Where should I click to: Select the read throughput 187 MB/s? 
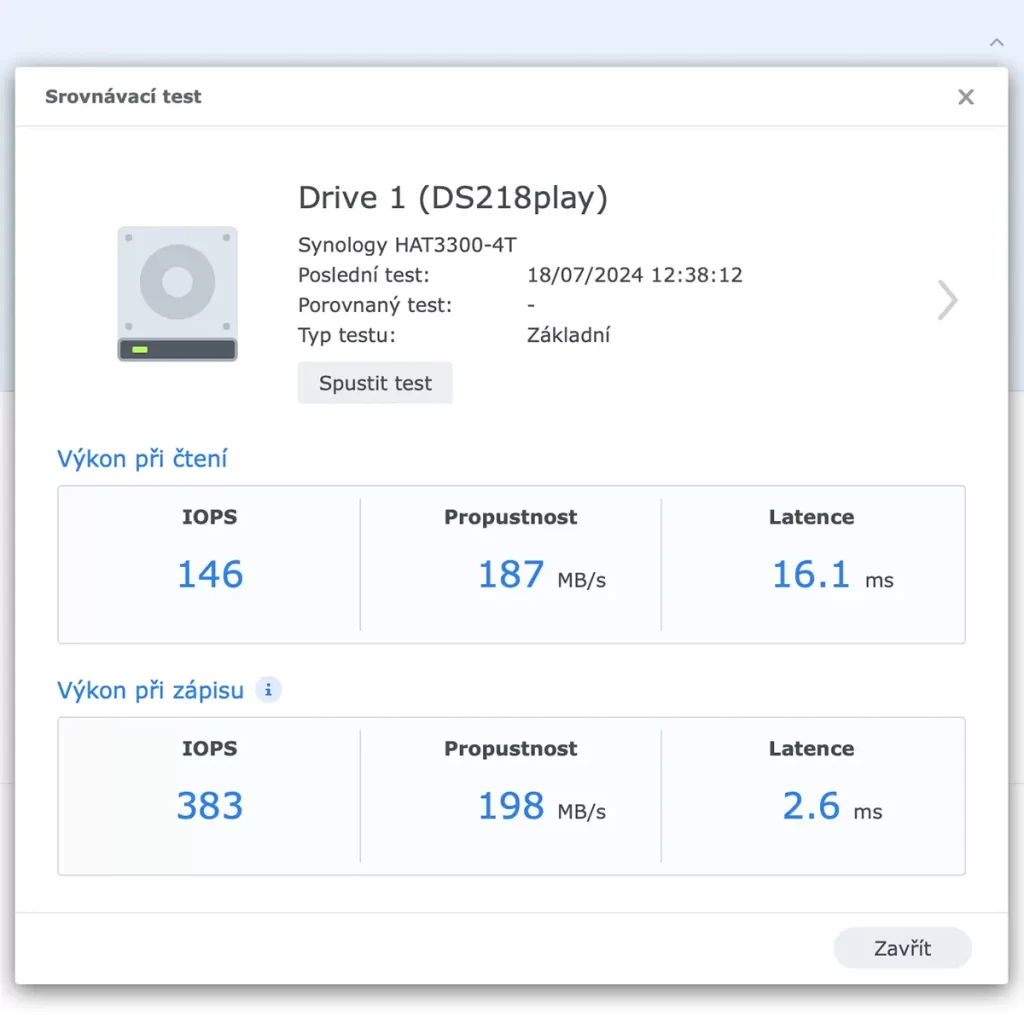542,575
